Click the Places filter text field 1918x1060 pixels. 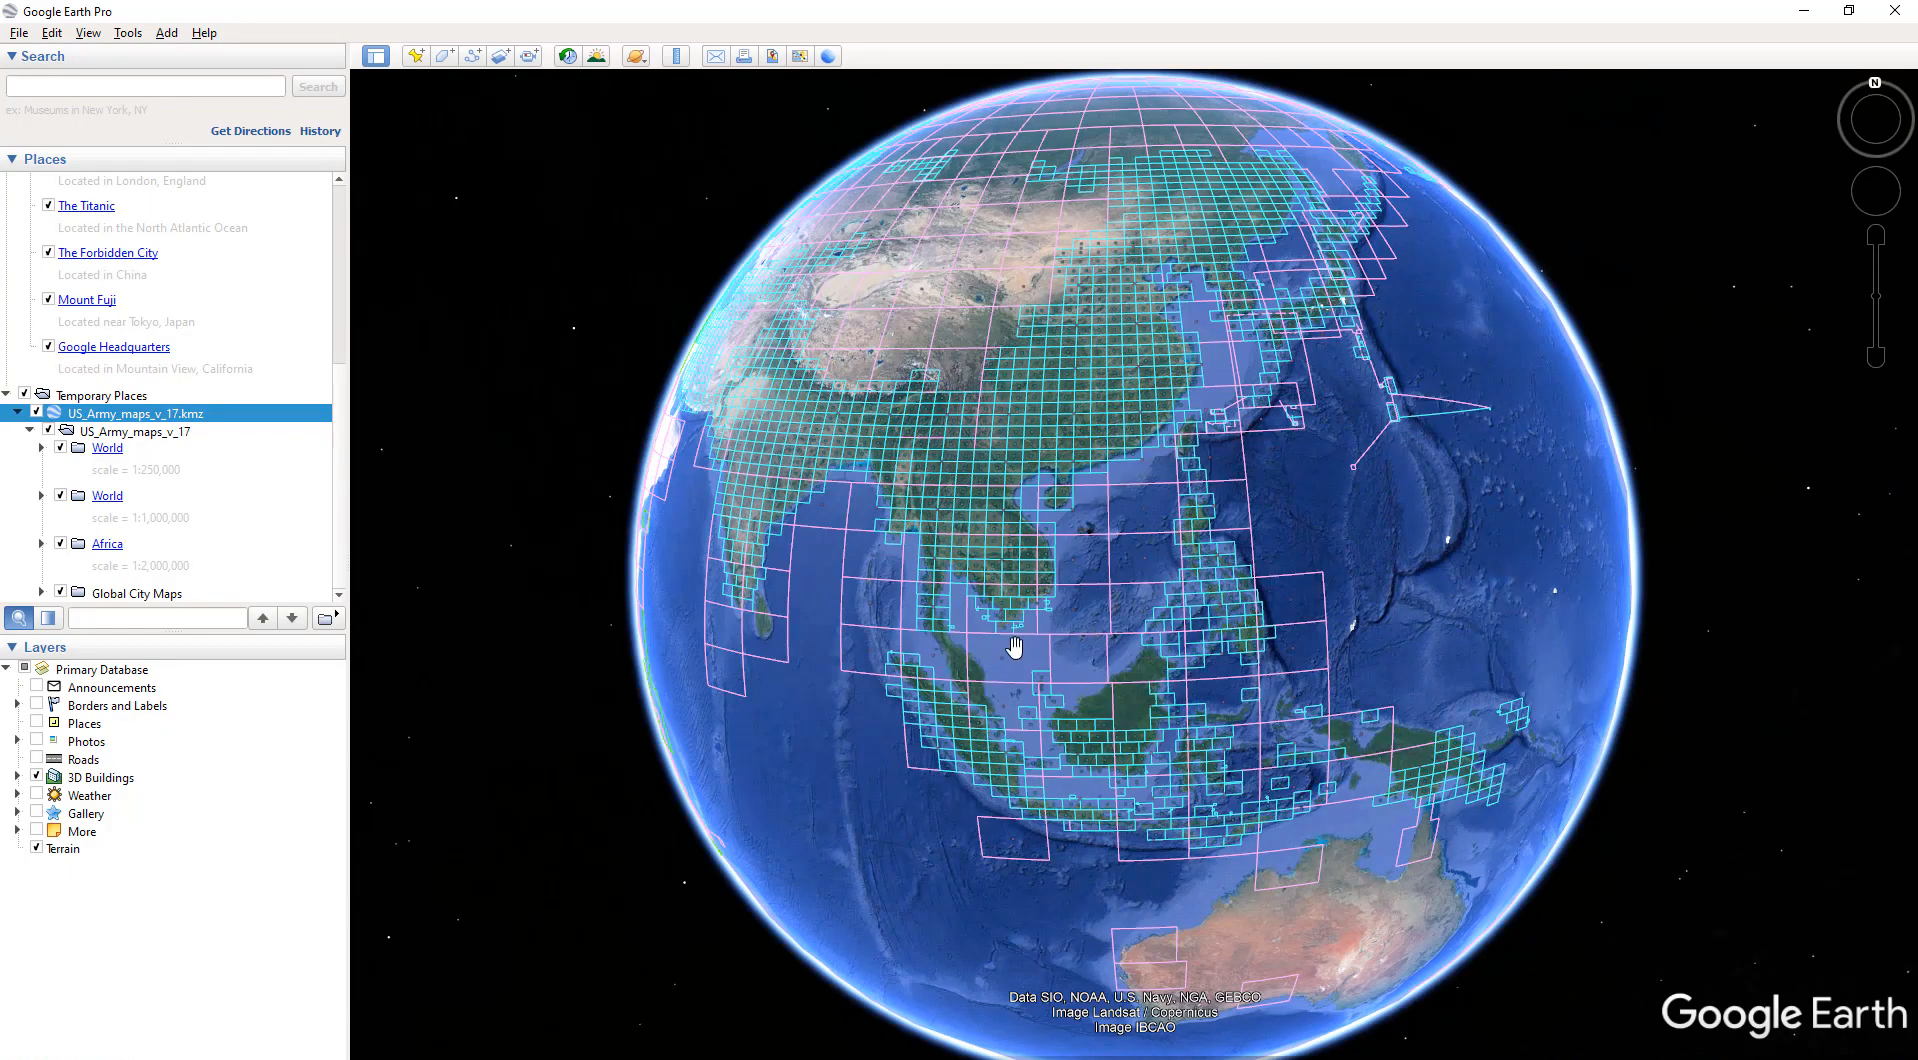[157, 618]
